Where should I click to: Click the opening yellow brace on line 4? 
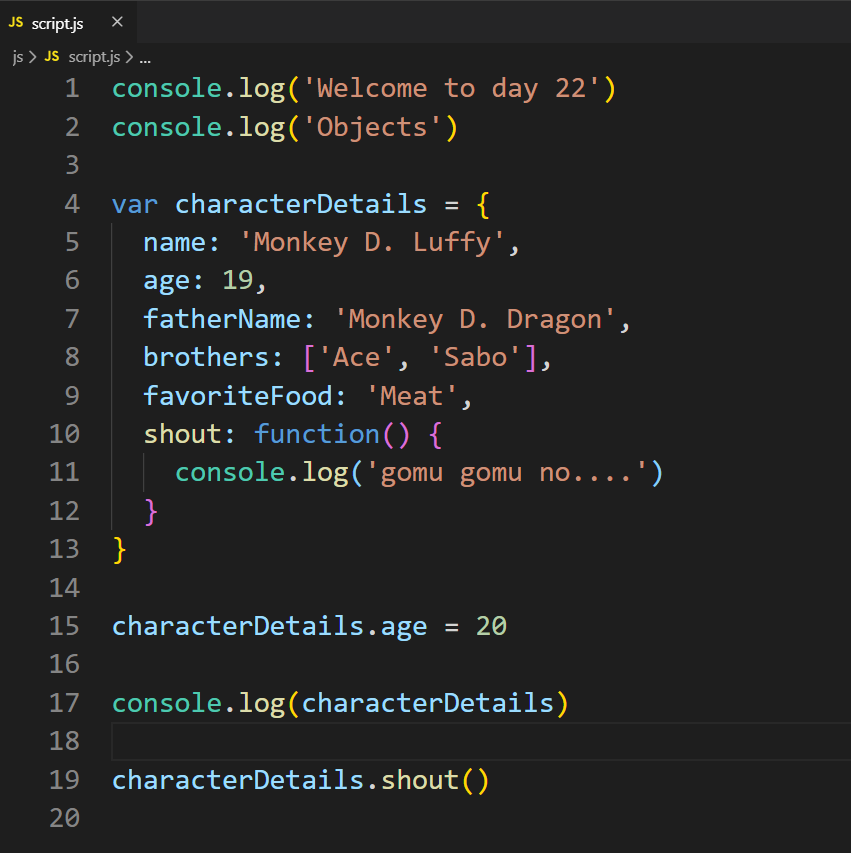[483, 205]
